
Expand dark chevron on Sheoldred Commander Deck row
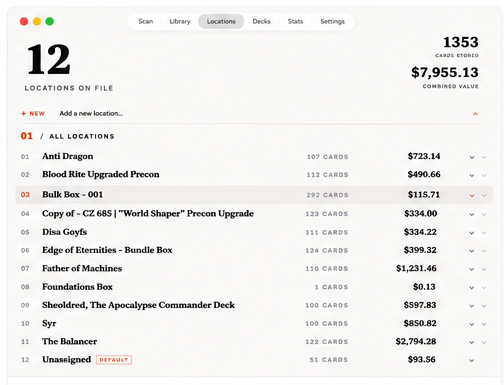click(x=472, y=306)
